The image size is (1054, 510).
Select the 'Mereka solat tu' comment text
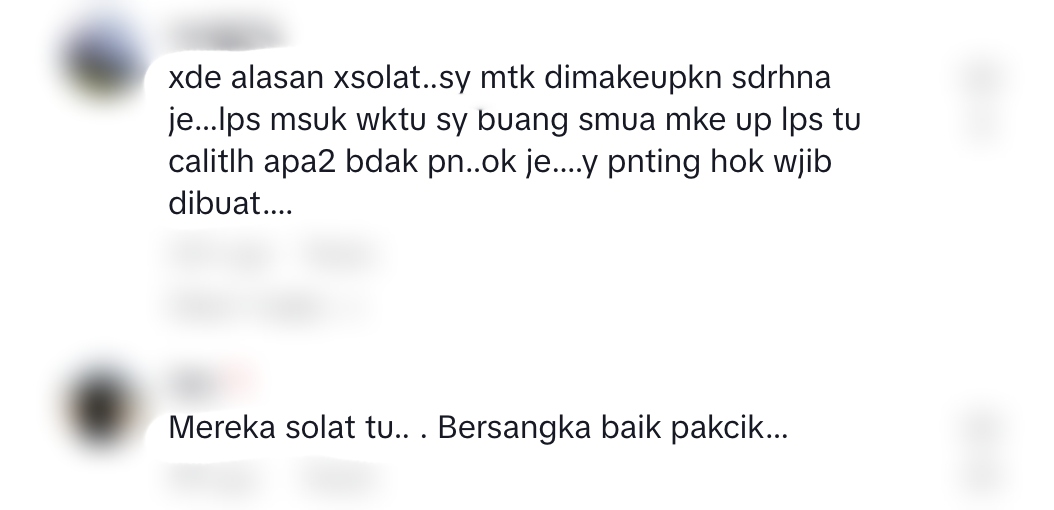click(x=478, y=427)
